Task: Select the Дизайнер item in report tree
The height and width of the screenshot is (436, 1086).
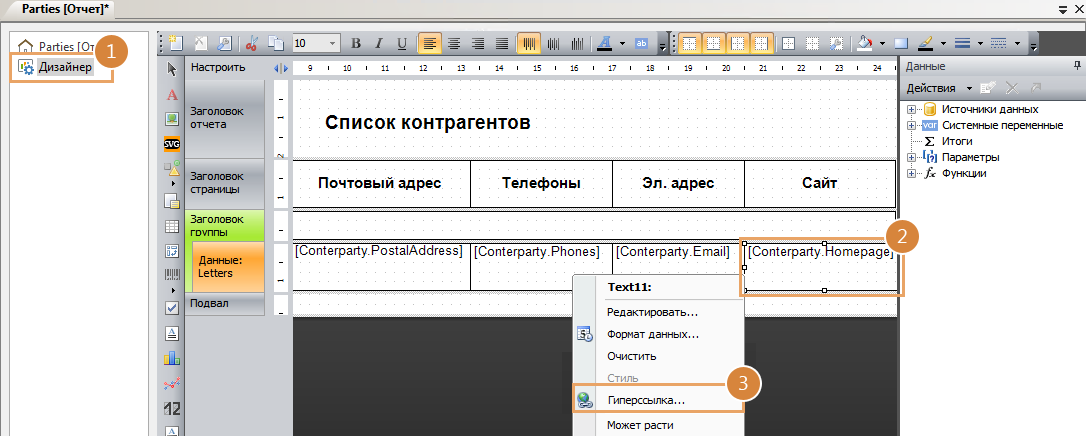Action: [x=66, y=67]
